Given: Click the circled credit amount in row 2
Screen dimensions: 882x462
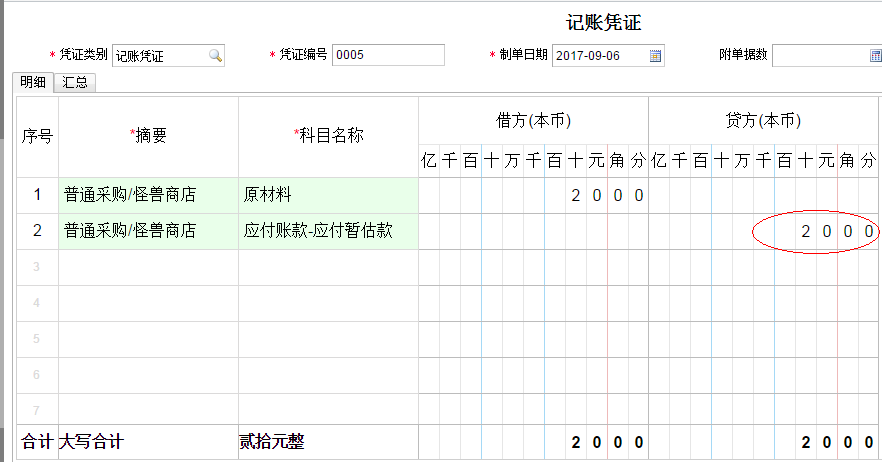Looking at the screenshot, I should [838, 231].
